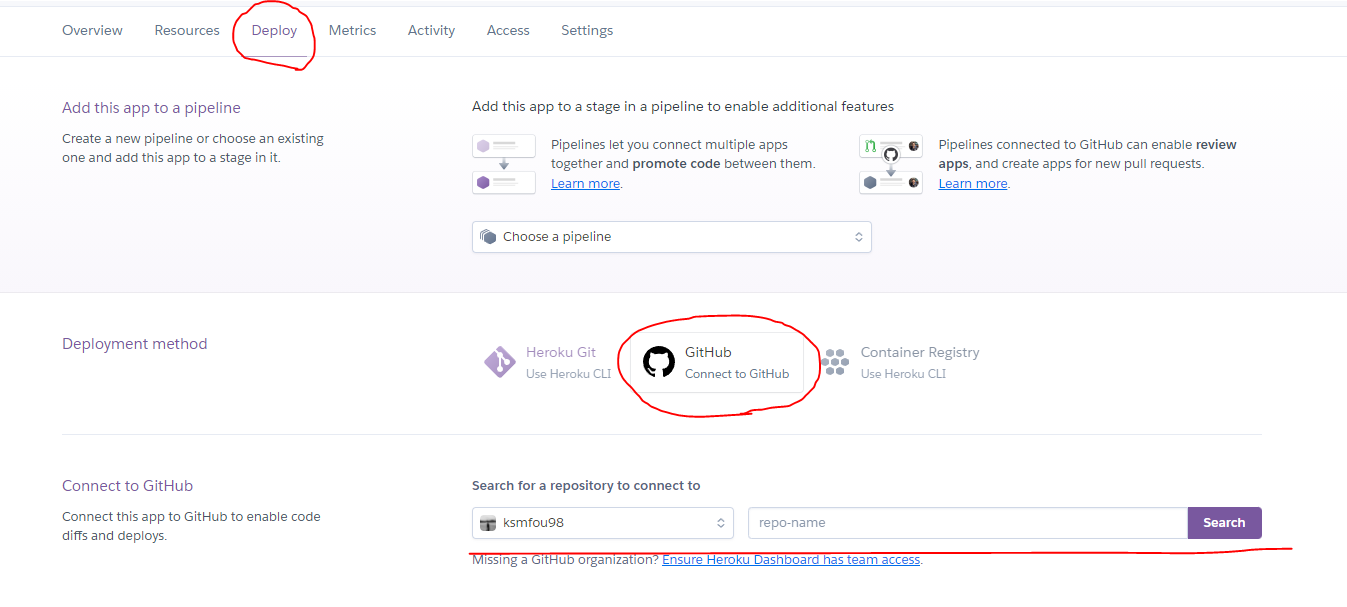The width and height of the screenshot is (1347, 607).
Task: Open Learn more link about promoting code
Action: 585,184
